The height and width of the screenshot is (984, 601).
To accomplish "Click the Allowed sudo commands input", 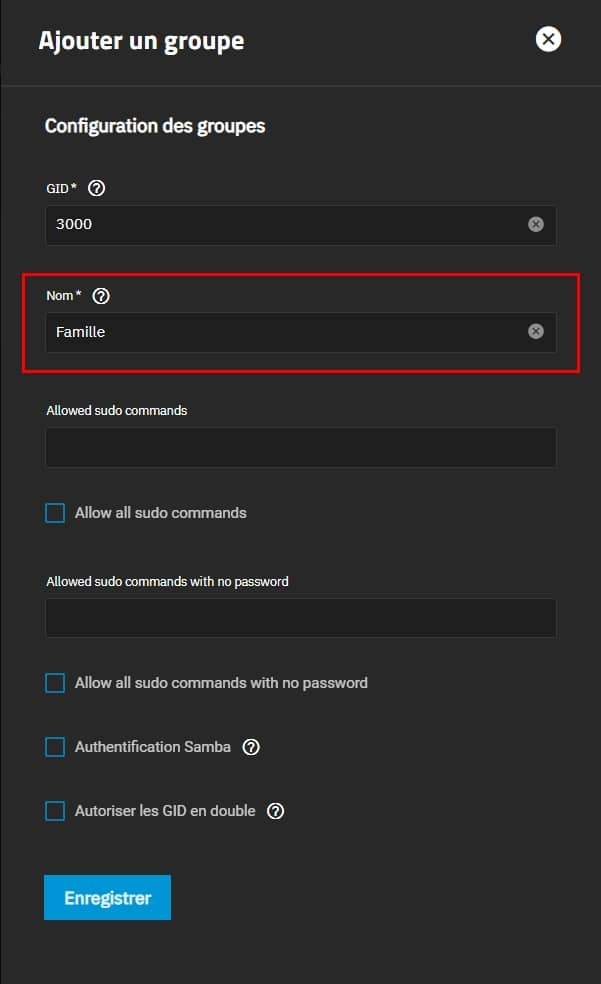I will coord(300,447).
